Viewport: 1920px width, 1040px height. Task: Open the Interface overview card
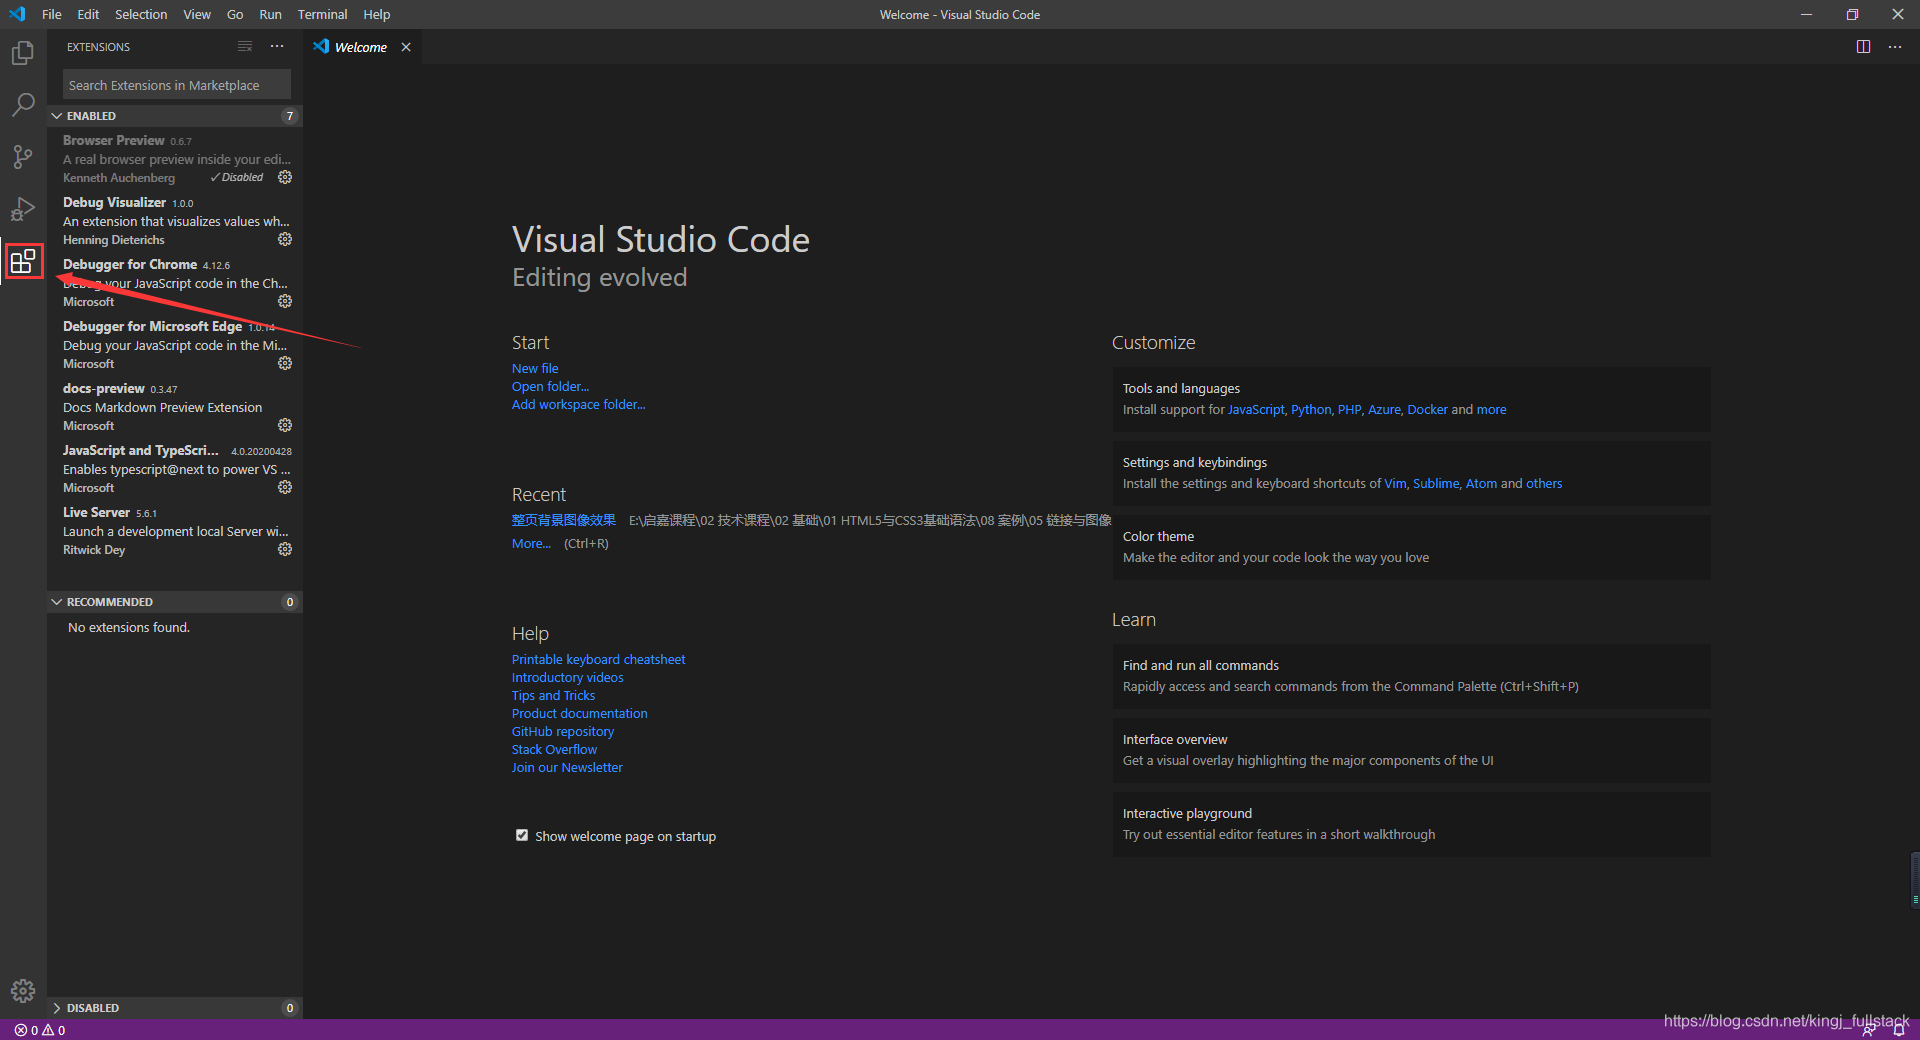coord(1411,750)
